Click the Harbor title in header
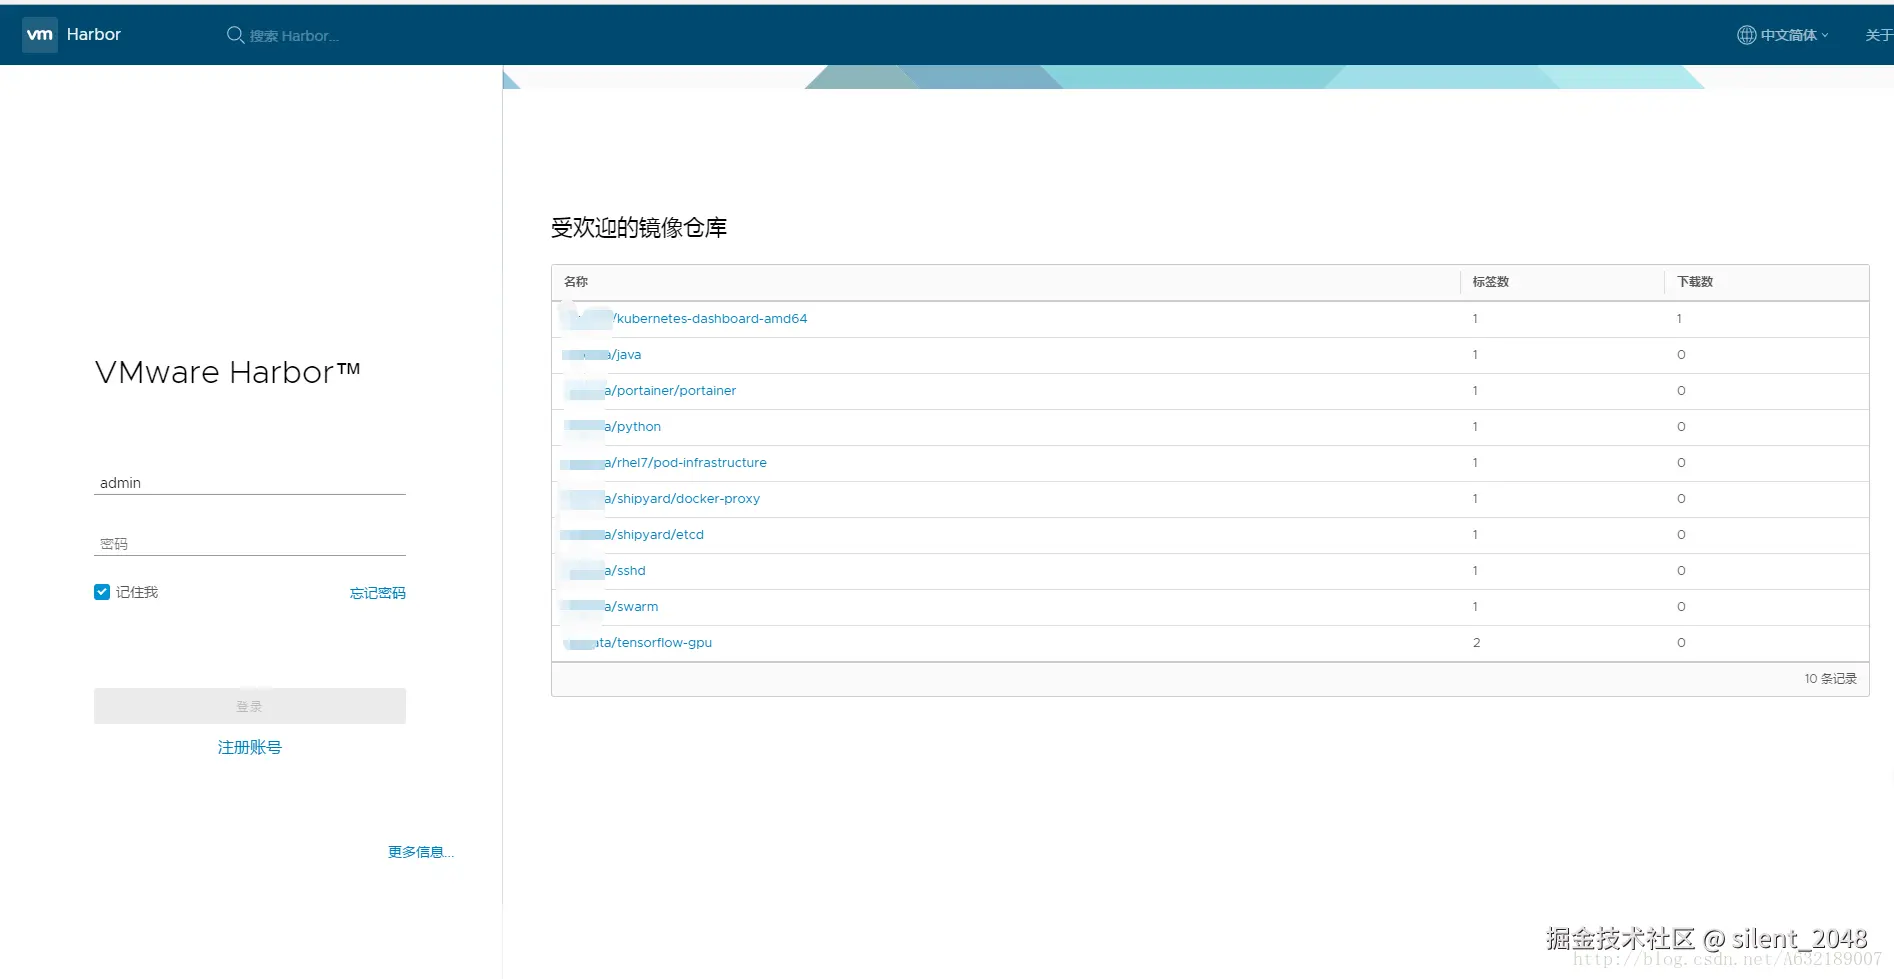This screenshot has height=979, width=1894. pyautogui.click(x=94, y=34)
